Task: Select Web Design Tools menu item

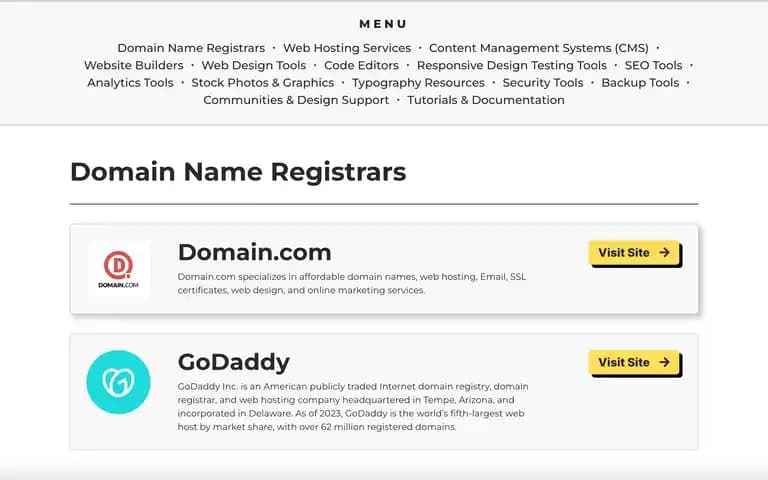Action: [254, 65]
